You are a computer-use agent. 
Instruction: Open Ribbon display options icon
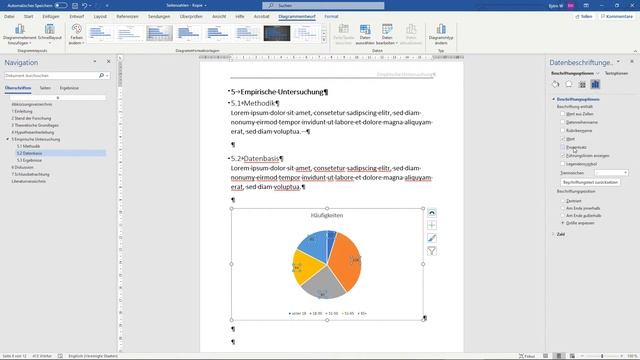tap(586, 6)
